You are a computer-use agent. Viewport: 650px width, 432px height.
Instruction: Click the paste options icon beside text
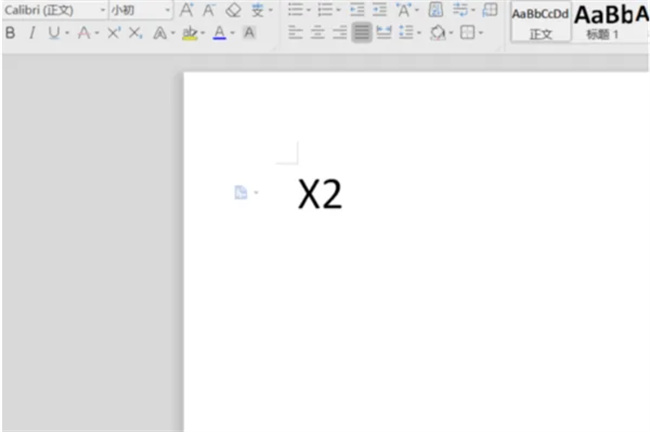click(241, 192)
